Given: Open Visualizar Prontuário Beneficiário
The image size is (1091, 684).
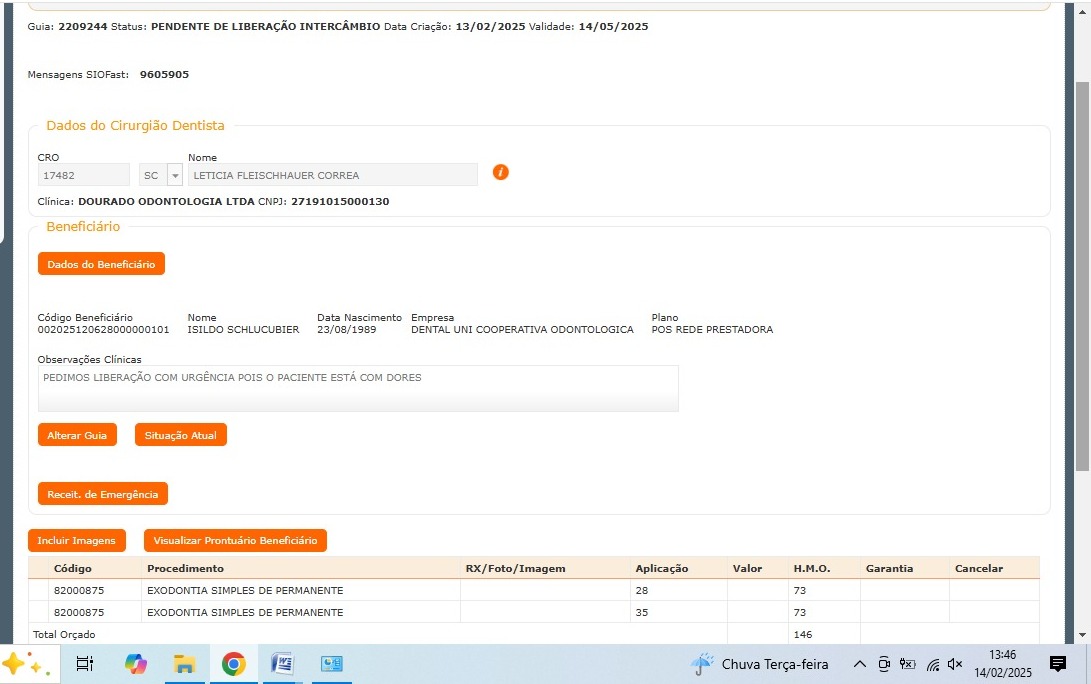Looking at the screenshot, I should [235, 541].
